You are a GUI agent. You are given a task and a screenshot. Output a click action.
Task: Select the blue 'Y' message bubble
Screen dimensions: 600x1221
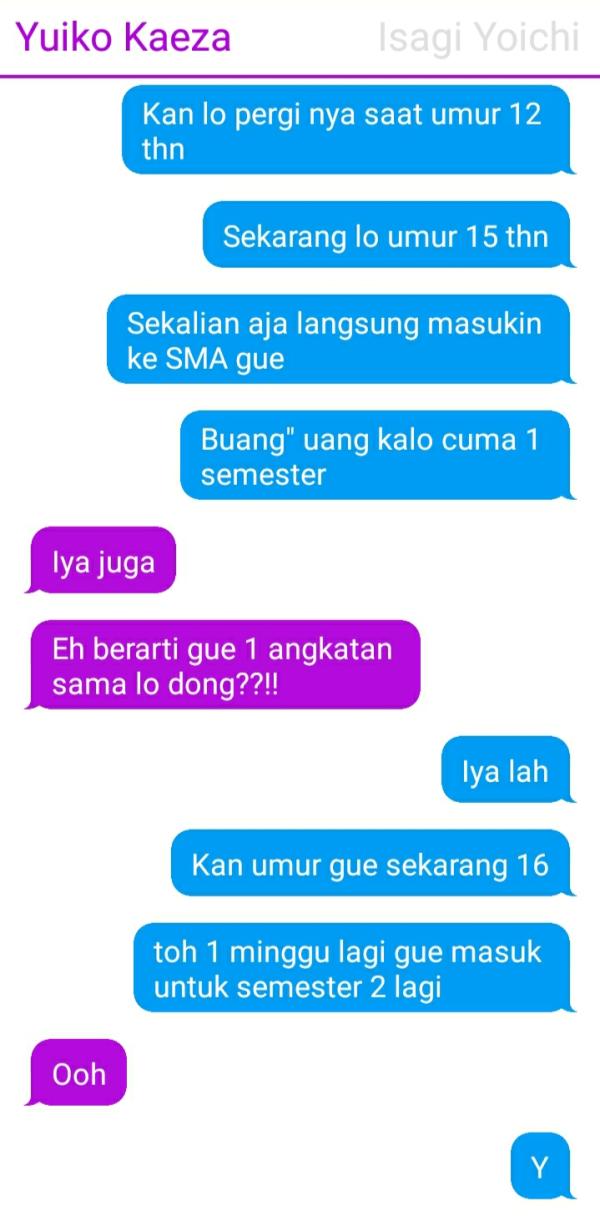tap(540, 1166)
